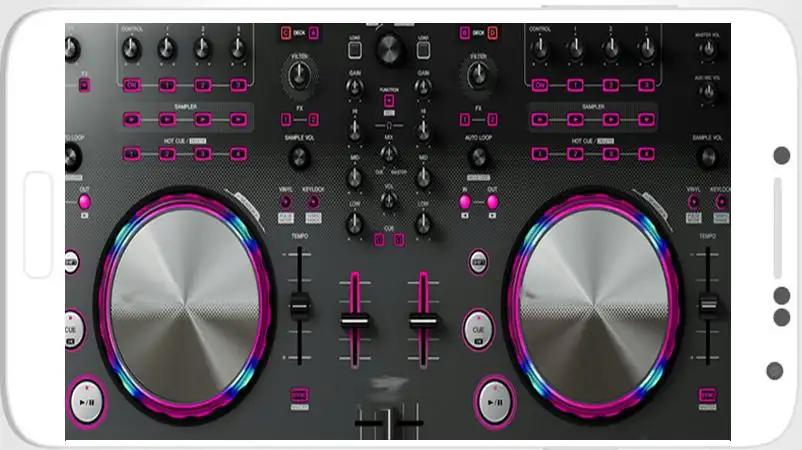
Task: Hit Hot Cue 3 on left deck
Action: [203, 154]
